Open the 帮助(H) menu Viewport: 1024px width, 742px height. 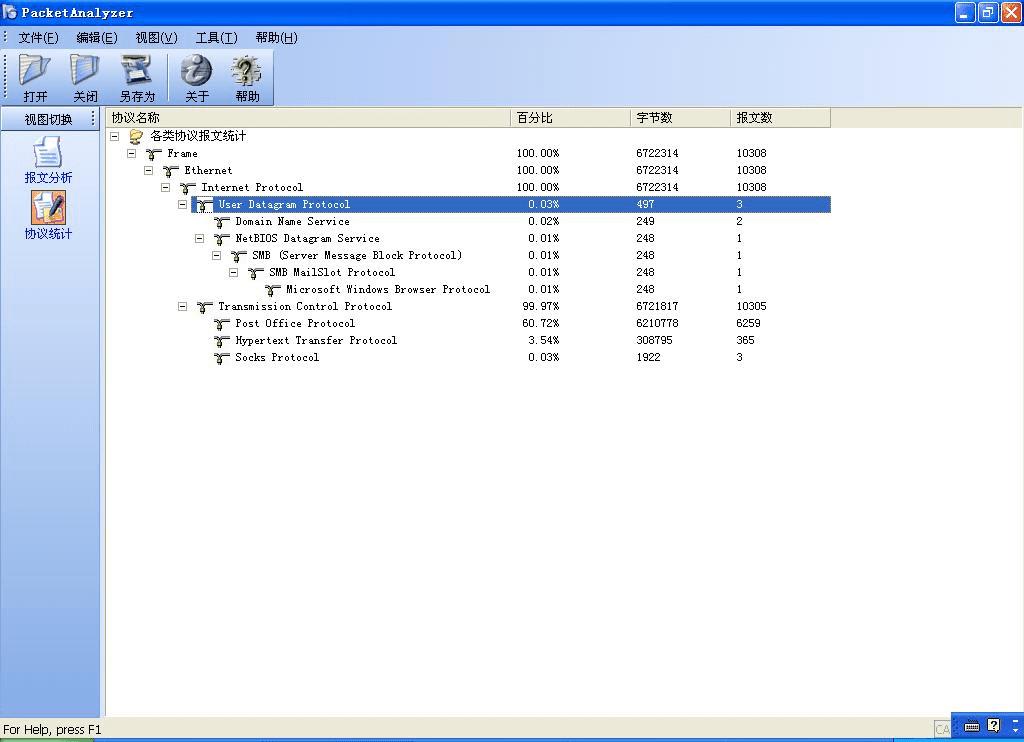point(276,38)
